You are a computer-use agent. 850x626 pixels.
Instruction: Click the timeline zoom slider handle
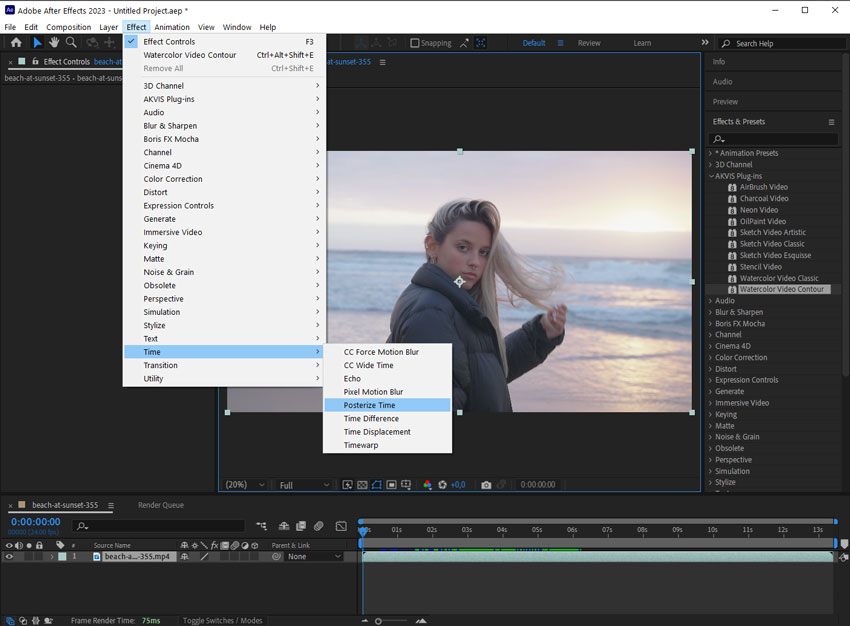click(378, 621)
